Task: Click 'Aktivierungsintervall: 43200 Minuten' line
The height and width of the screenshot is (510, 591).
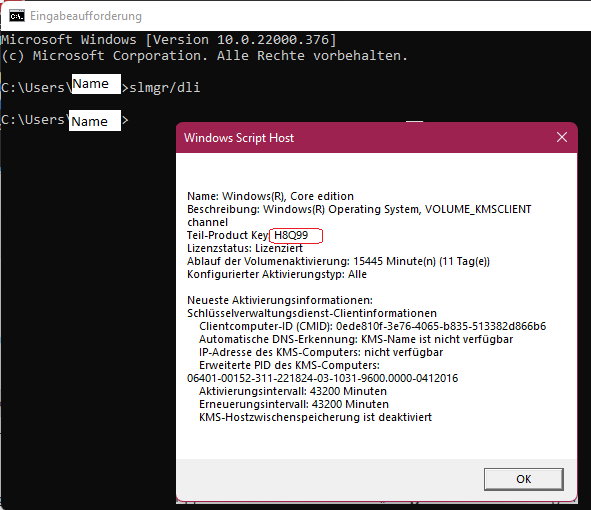Action: 293,391
